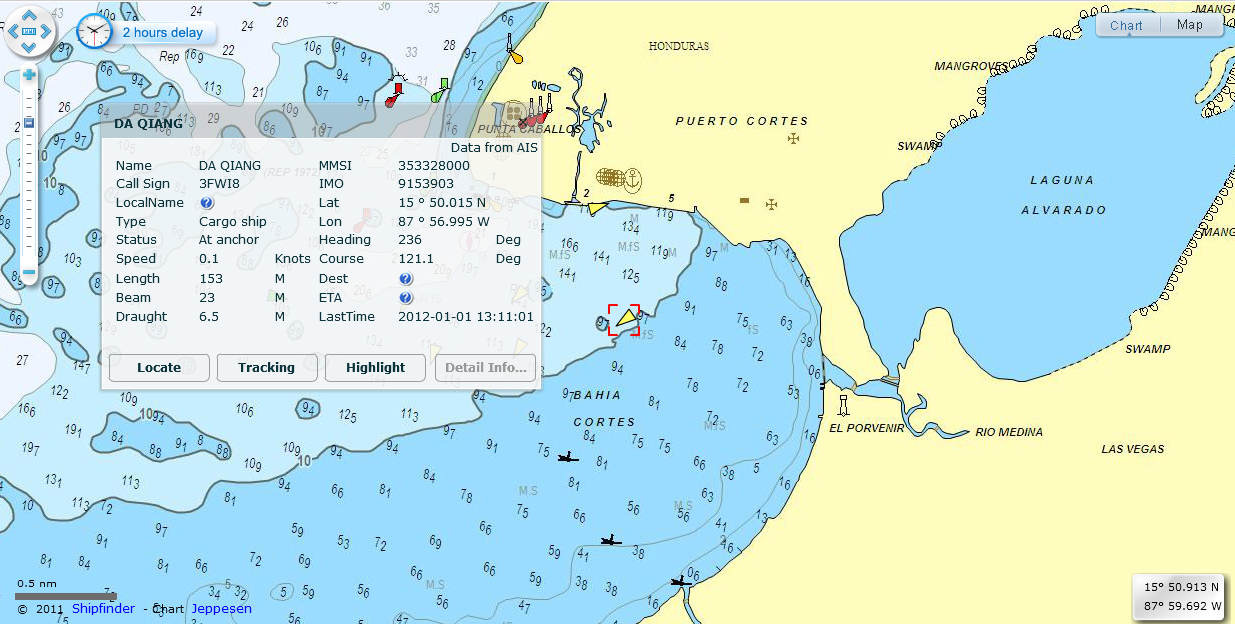Select the Chart view tab

click(x=1126, y=24)
